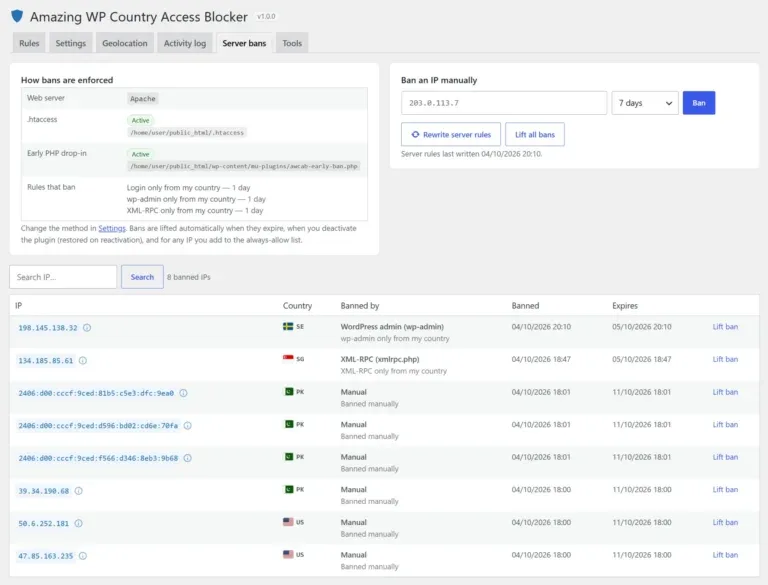Click US flag in 50.6.252.181 row
This screenshot has height=585, width=768.
click(x=288, y=522)
